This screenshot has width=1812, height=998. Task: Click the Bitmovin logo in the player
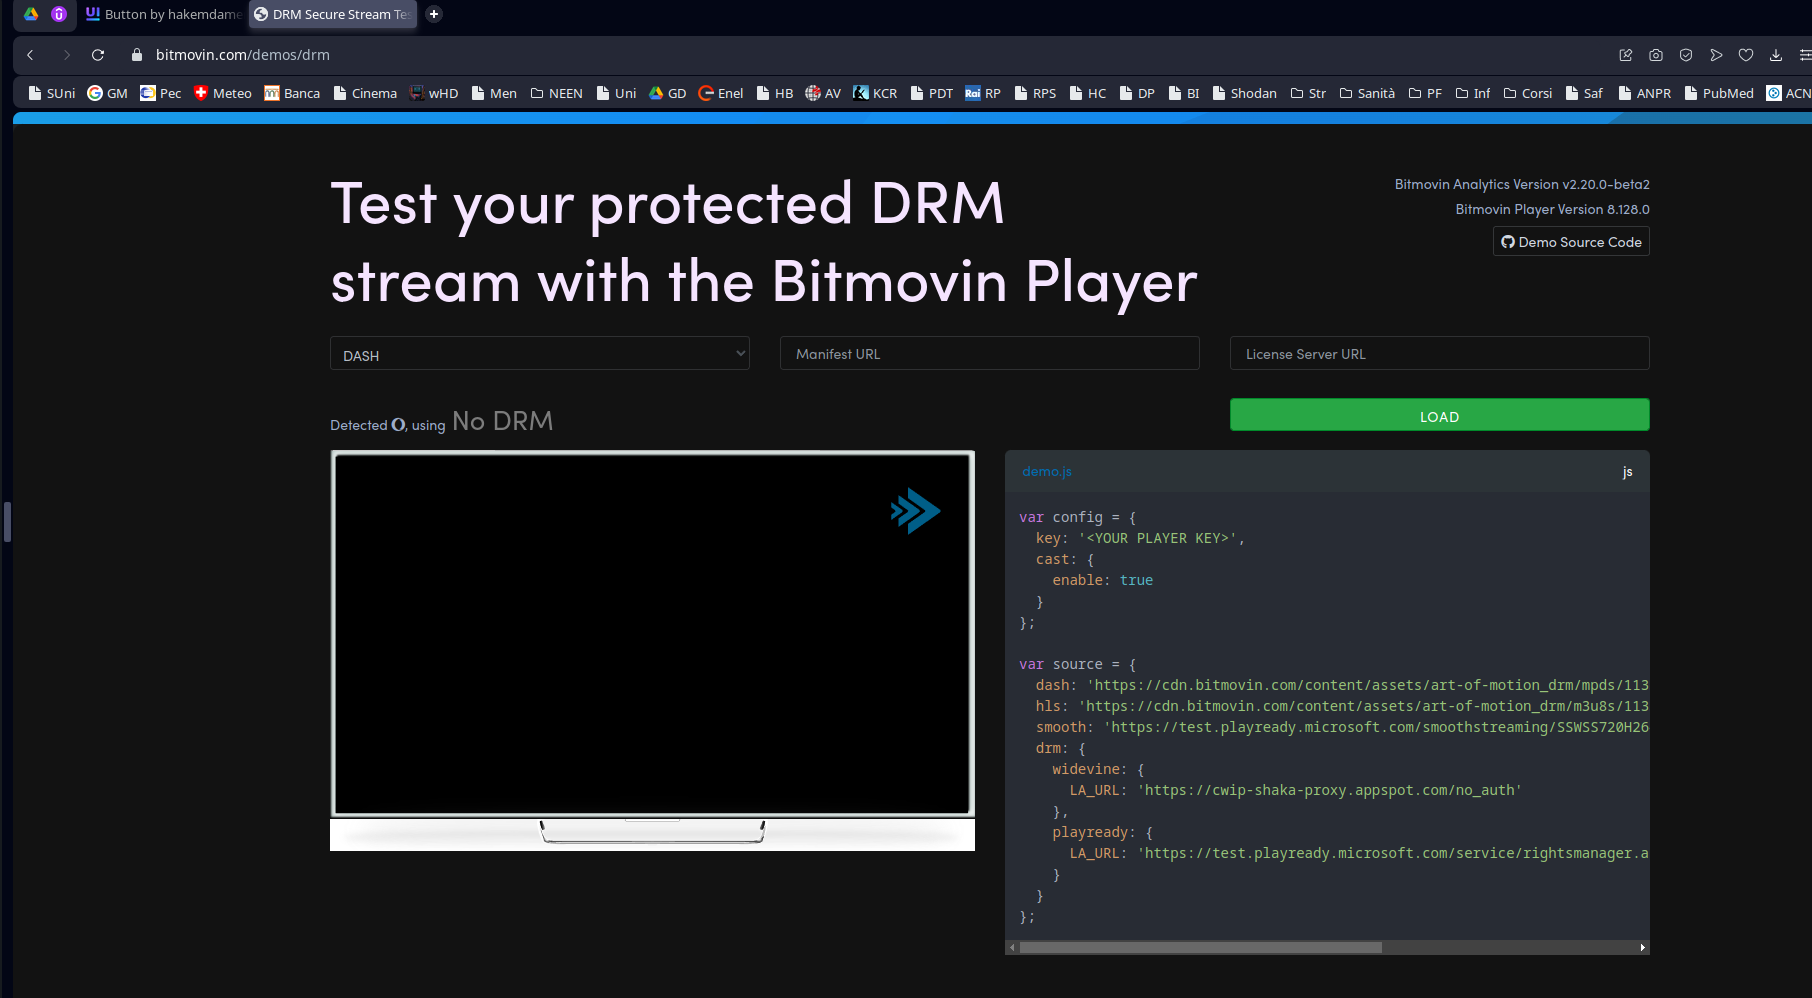pyautogui.click(x=915, y=511)
